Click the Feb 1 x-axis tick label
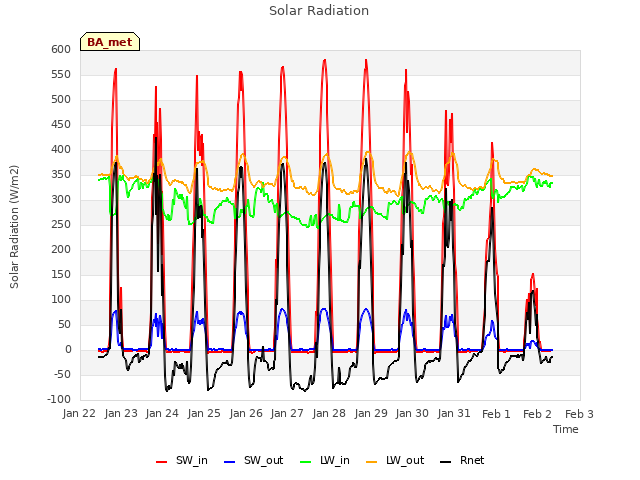Viewport: 640px width, 480px height. [x=496, y=414]
